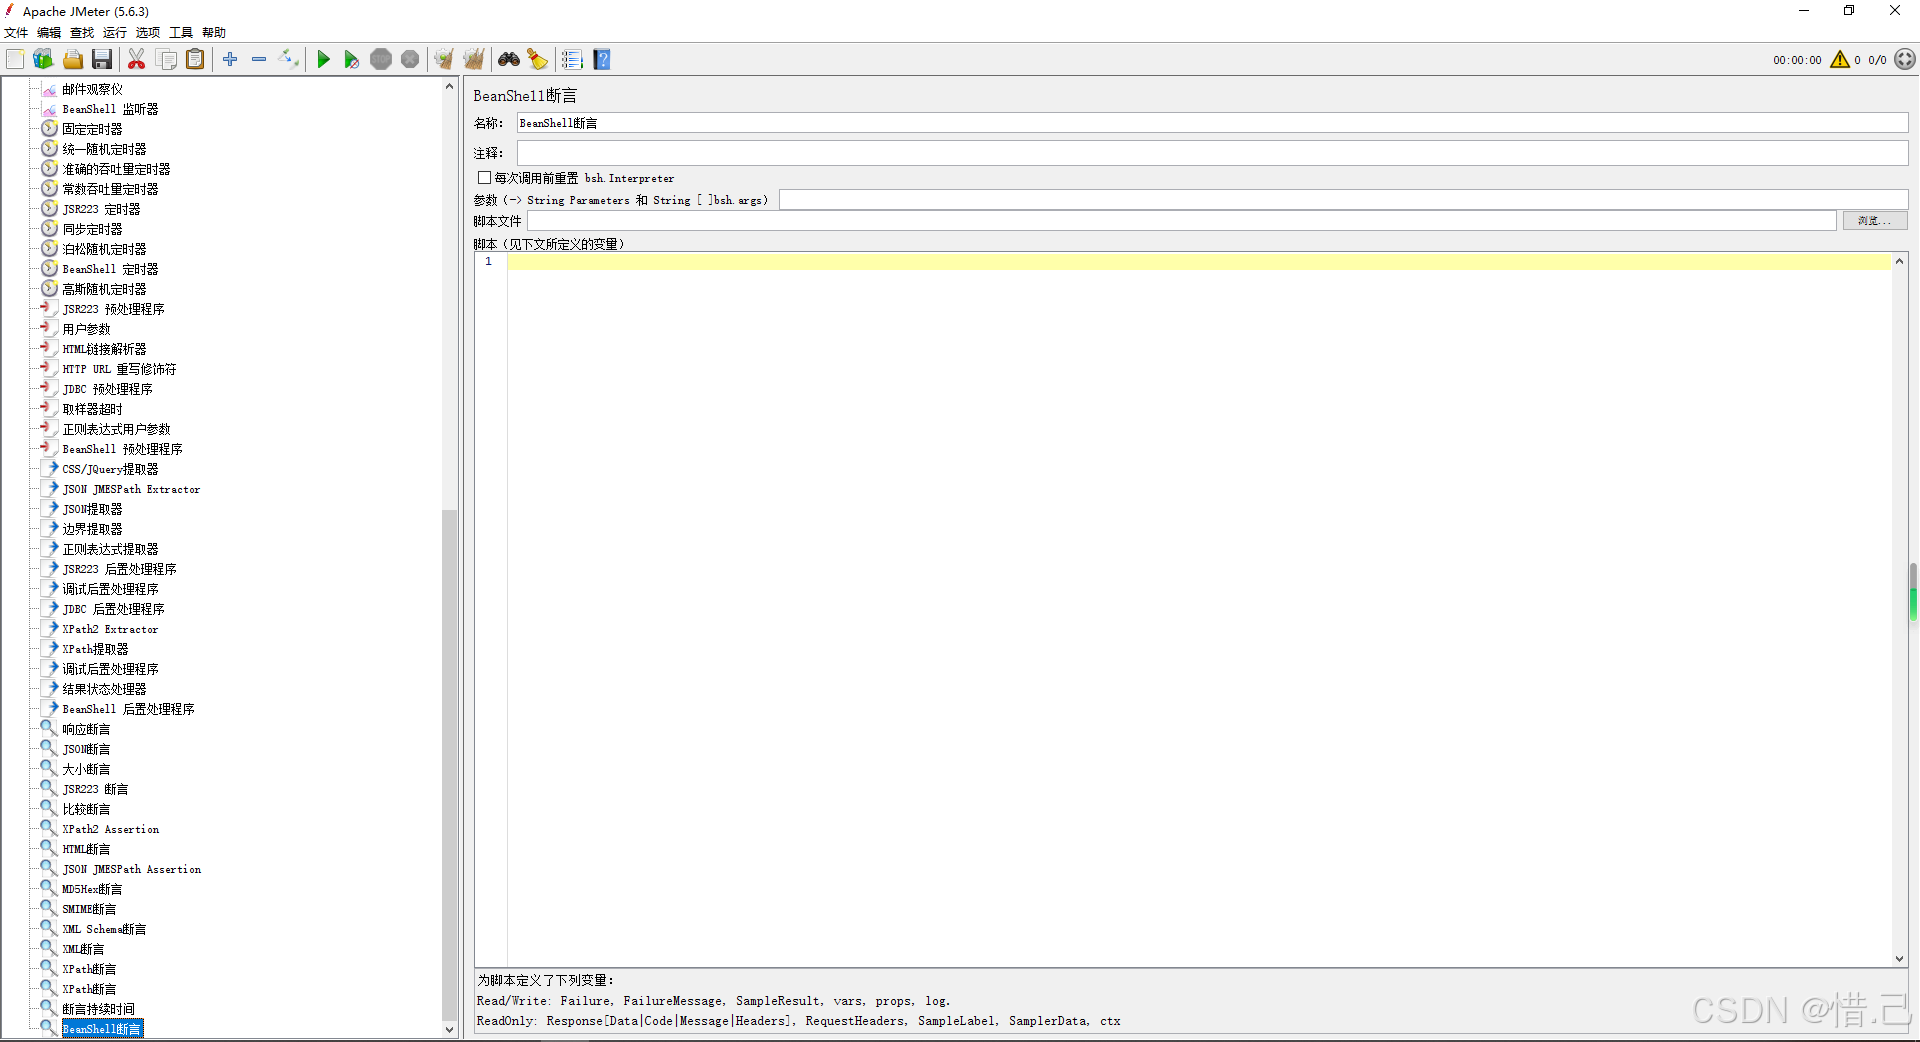Click the warning triangle log icon
This screenshot has height=1042, width=1920.
tap(1840, 60)
